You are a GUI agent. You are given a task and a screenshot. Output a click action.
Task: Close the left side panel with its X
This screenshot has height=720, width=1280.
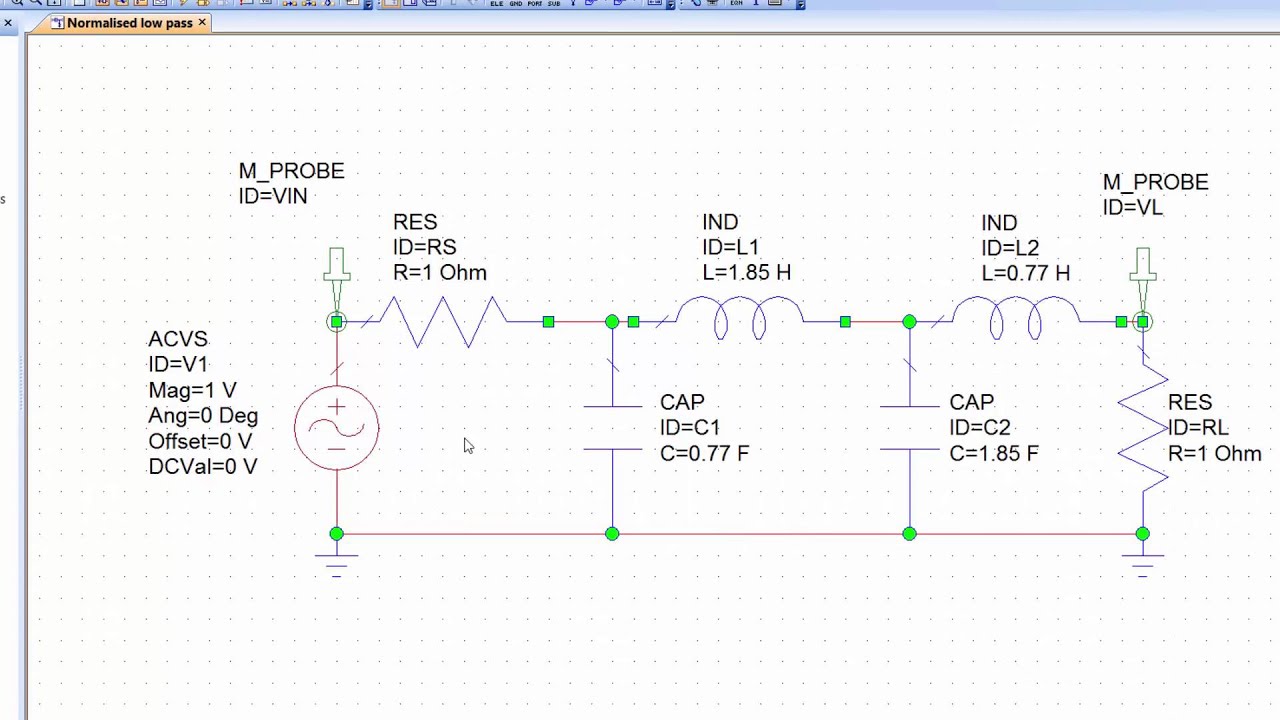[8, 22]
